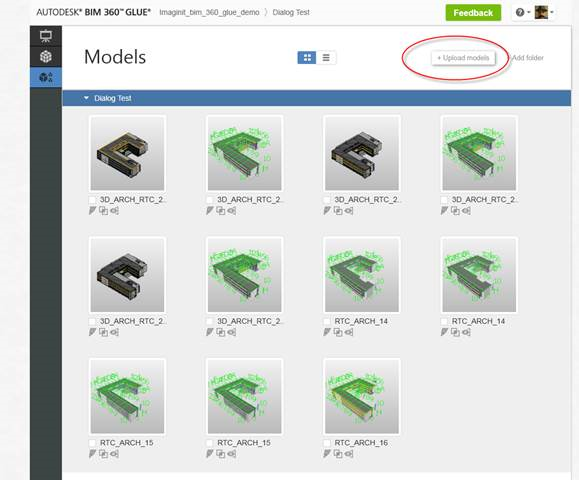This screenshot has width=579, height=480.
Task: Click the green Feedback button
Action: 473,13
